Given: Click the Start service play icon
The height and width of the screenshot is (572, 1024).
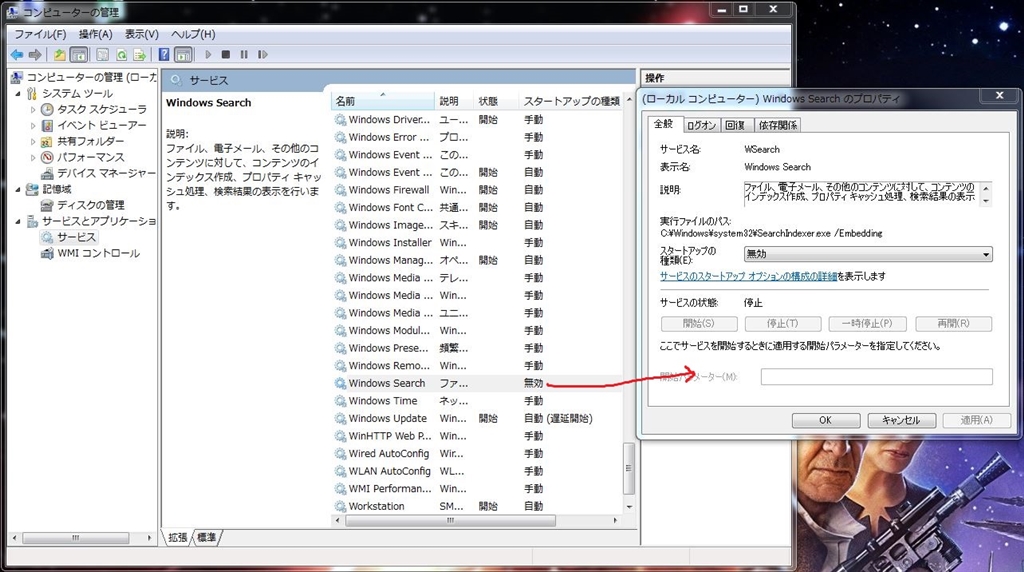Looking at the screenshot, I should [208, 55].
